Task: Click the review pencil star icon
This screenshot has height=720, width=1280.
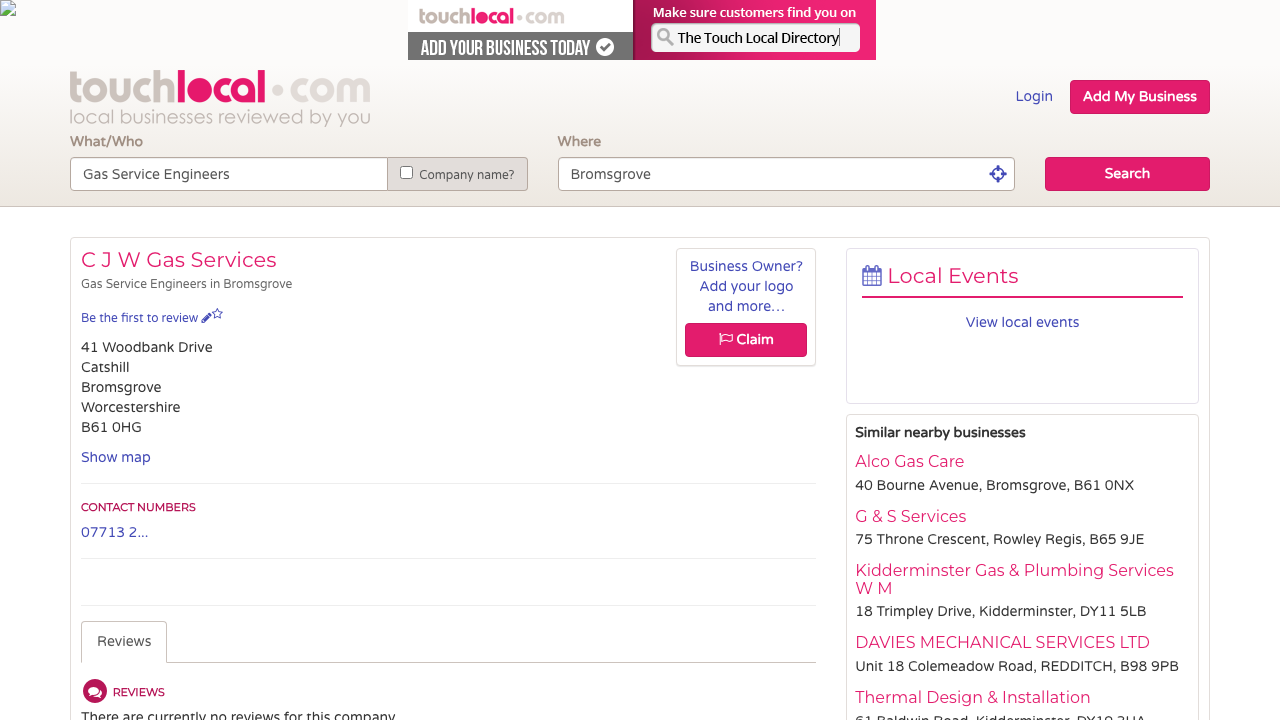Action: click(x=211, y=316)
